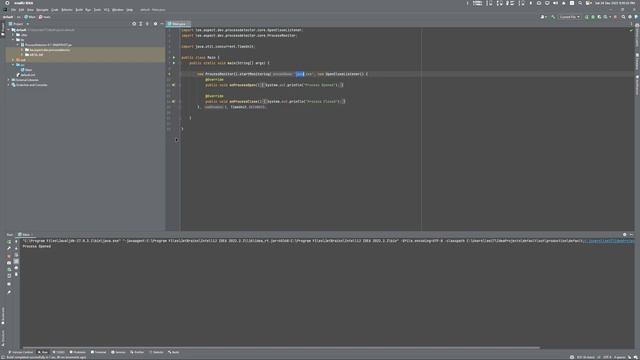This screenshot has height=360, width=640.
Task: Open Search Everywhere magnifier in IDE toolbar
Action: point(623,17)
